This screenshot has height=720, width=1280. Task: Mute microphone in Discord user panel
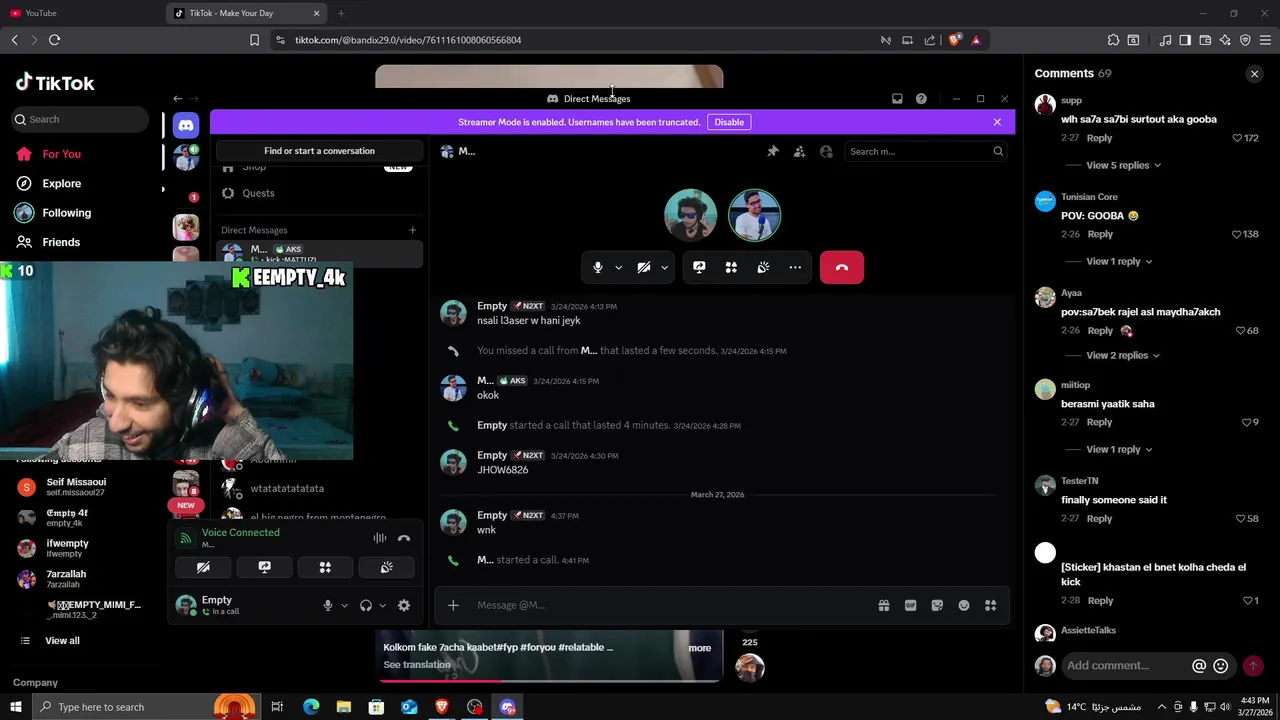point(327,605)
